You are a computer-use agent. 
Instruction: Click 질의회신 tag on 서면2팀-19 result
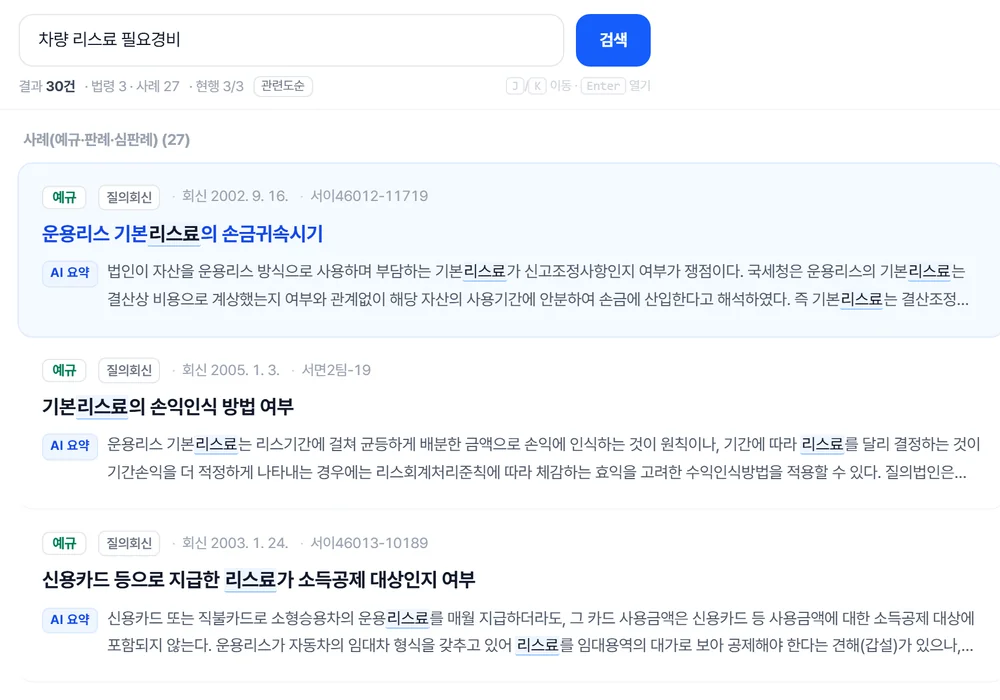(x=129, y=370)
